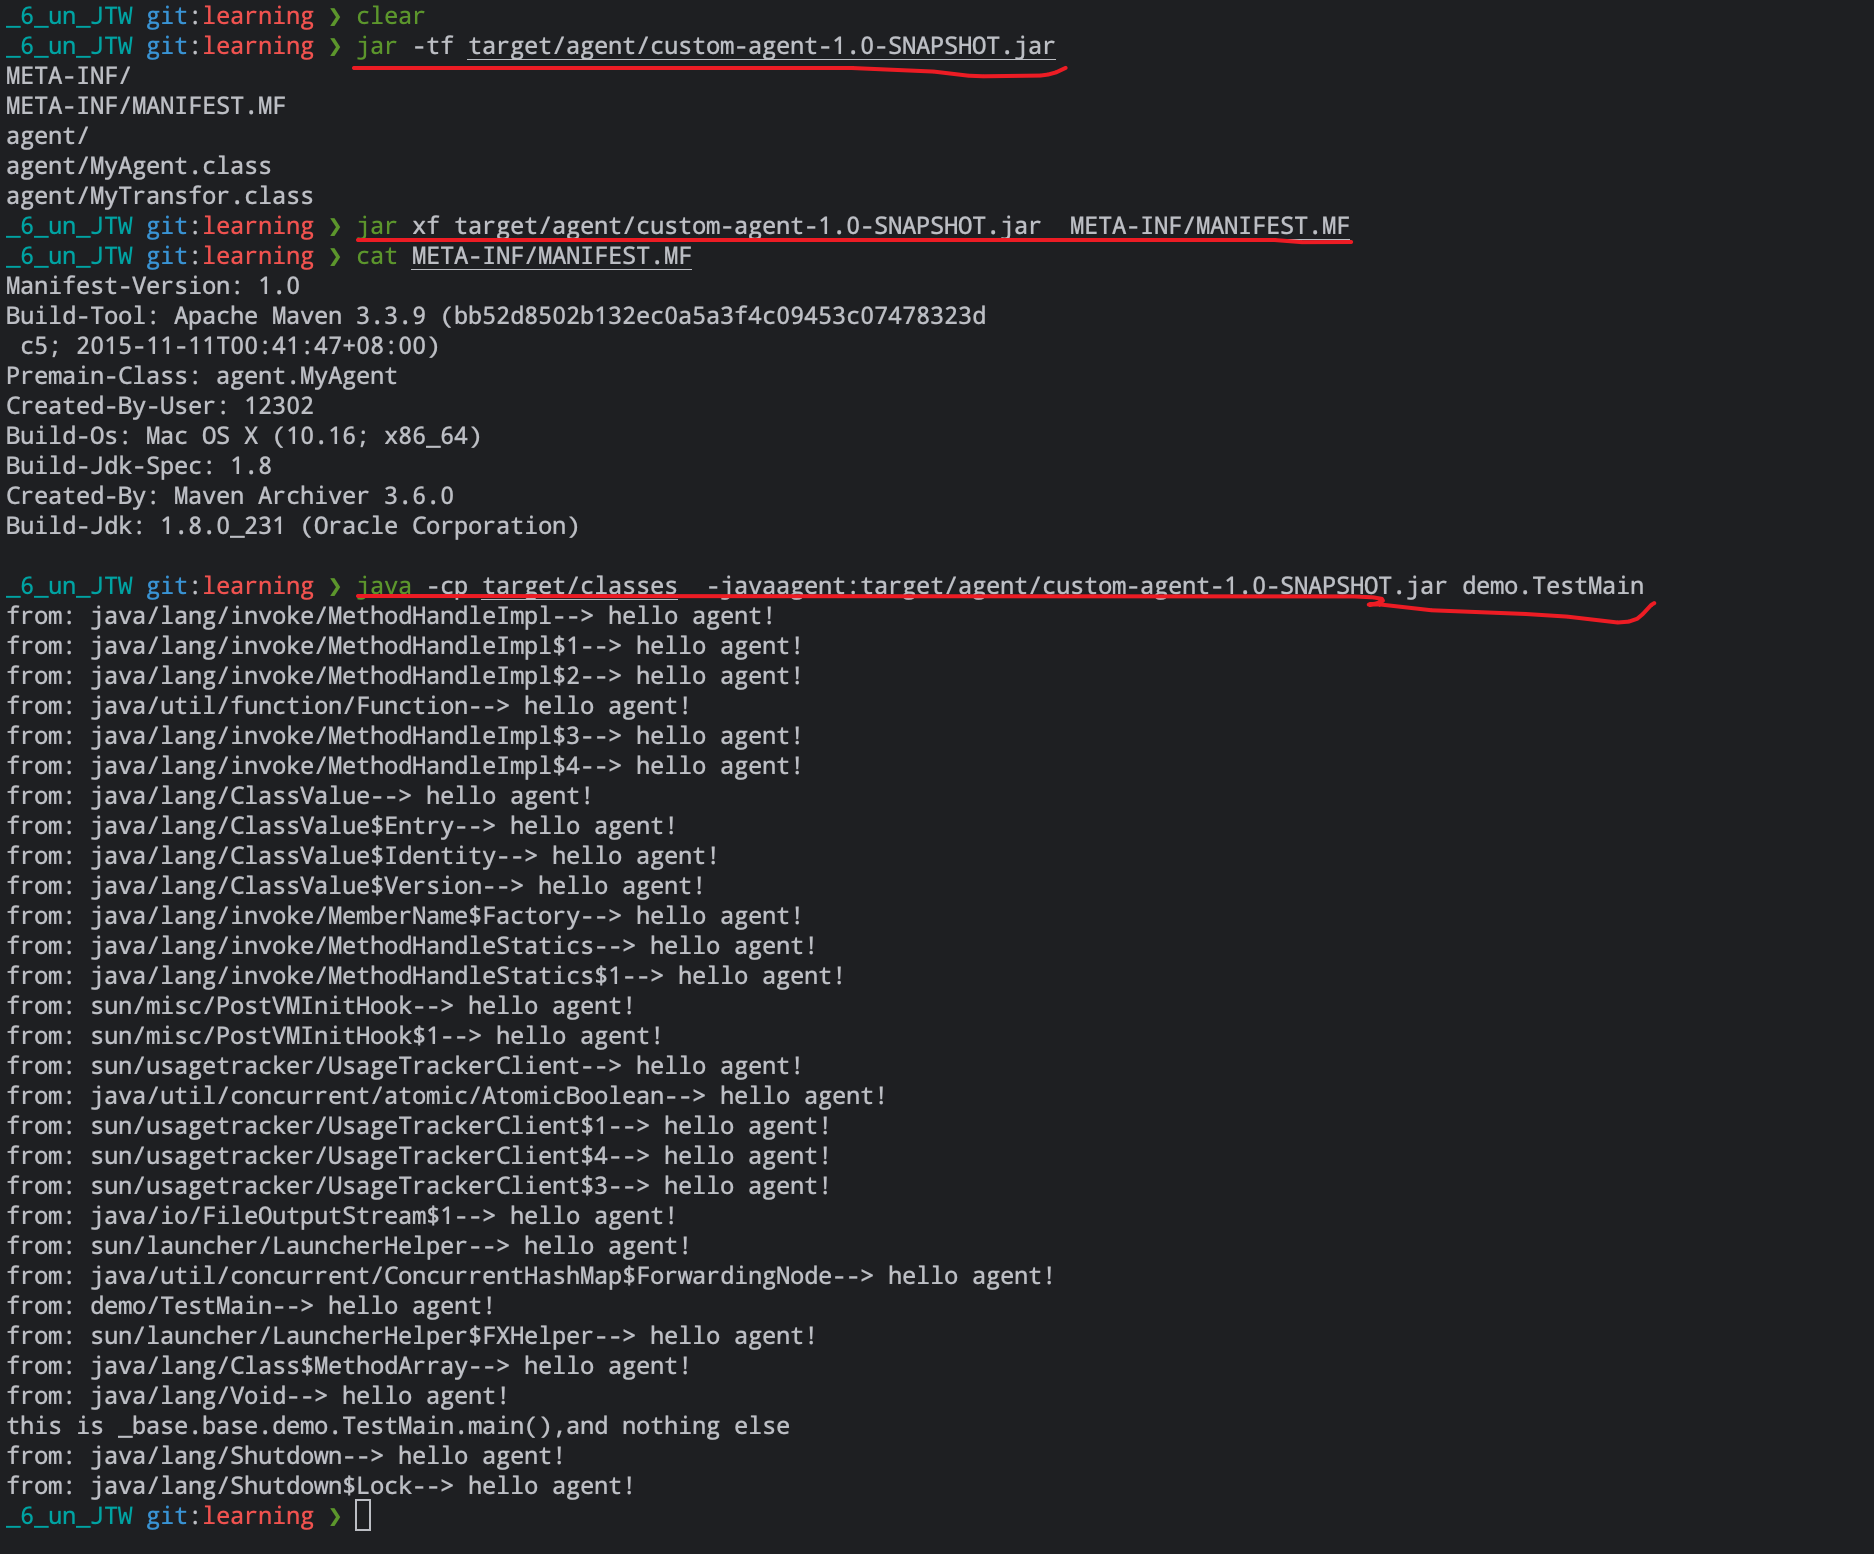This screenshot has width=1874, height=1554.
Task: Click the 'Created-By: Maven Archiver 3.6.0' line
Action: 229,496
